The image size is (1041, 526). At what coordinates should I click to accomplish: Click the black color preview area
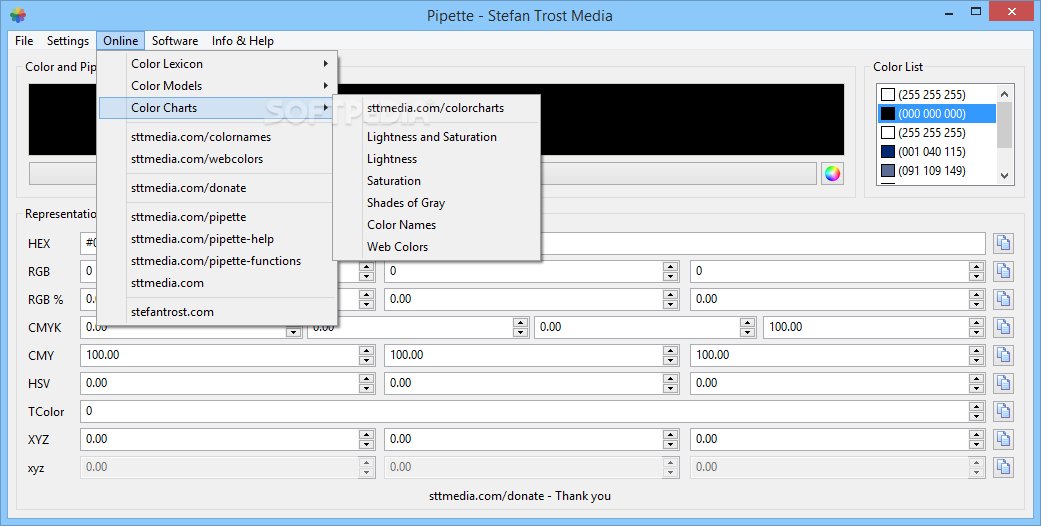pos(436,120)
